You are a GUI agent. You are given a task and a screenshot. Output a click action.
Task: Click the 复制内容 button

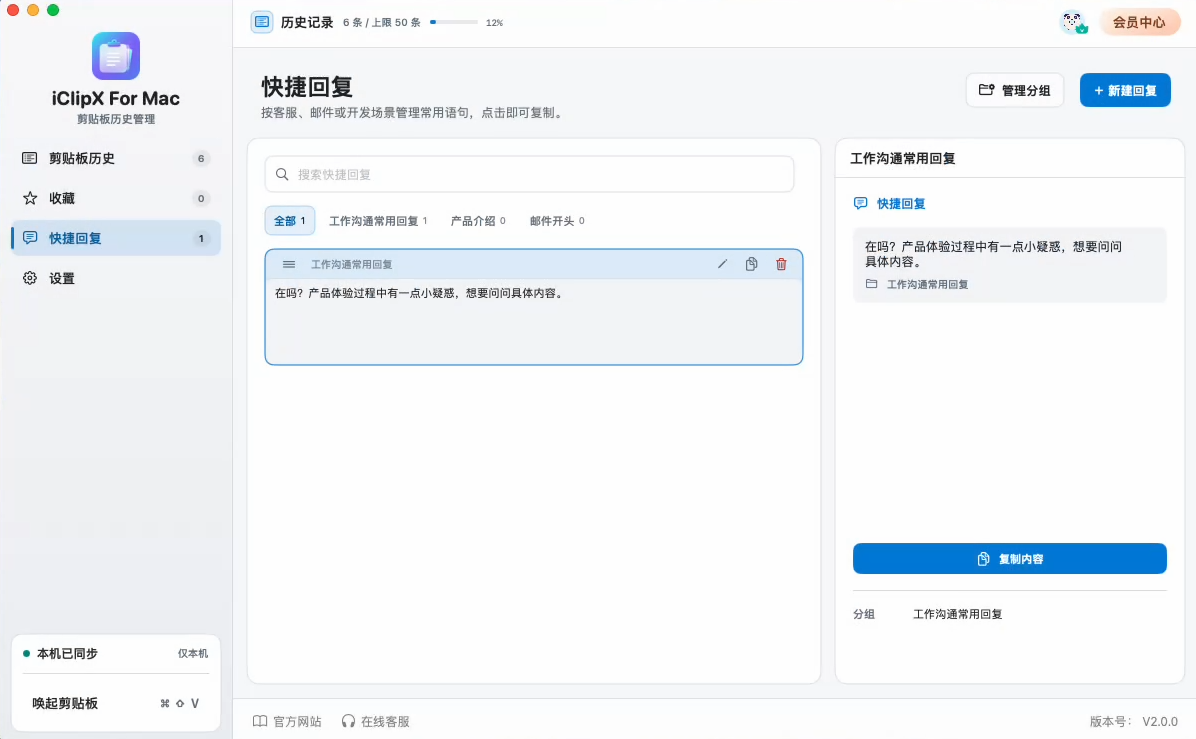click(1010, 558)
